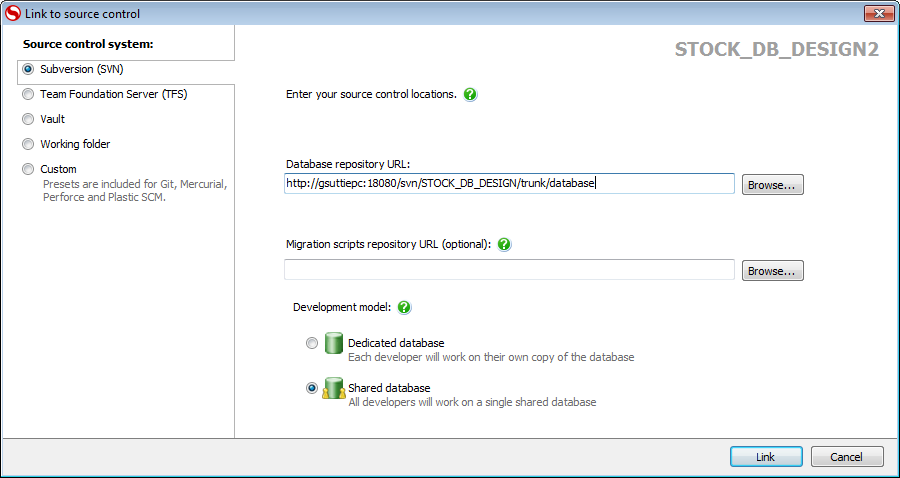Browse for migration scripts repository URL

click(773, 271)
